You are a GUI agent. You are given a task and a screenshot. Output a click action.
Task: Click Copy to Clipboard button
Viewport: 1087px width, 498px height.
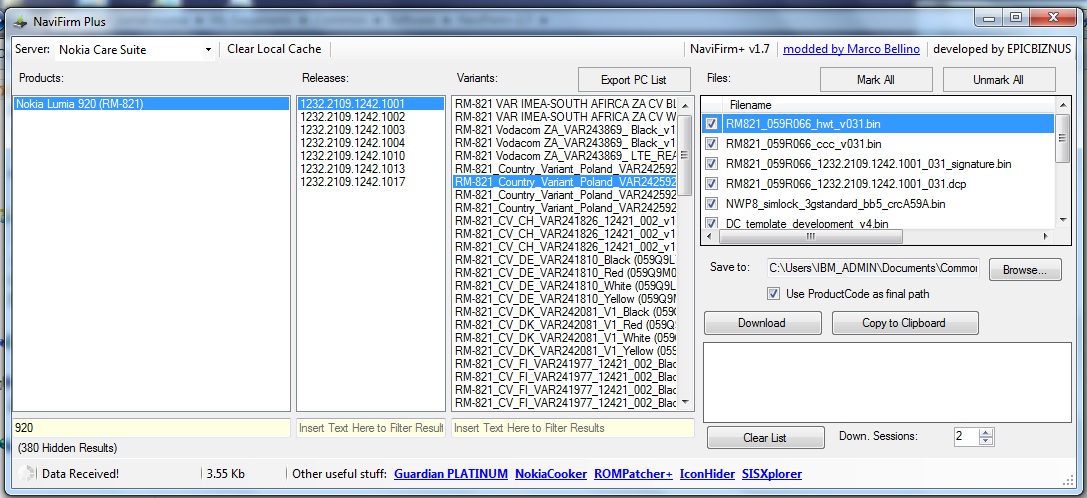(904, 323)
